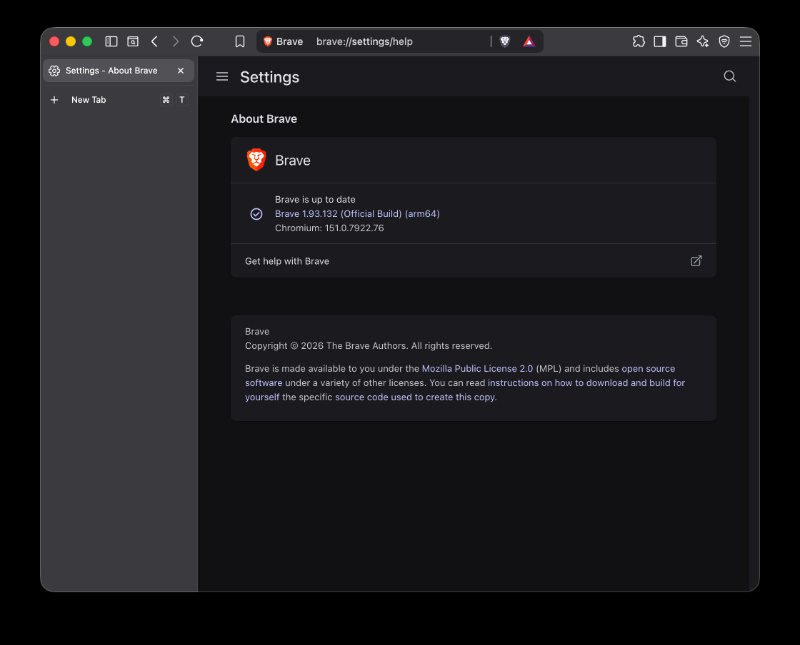Close the Settings - About Brave tab
Screen dimensions: 800x645
[x=181, y=70]
